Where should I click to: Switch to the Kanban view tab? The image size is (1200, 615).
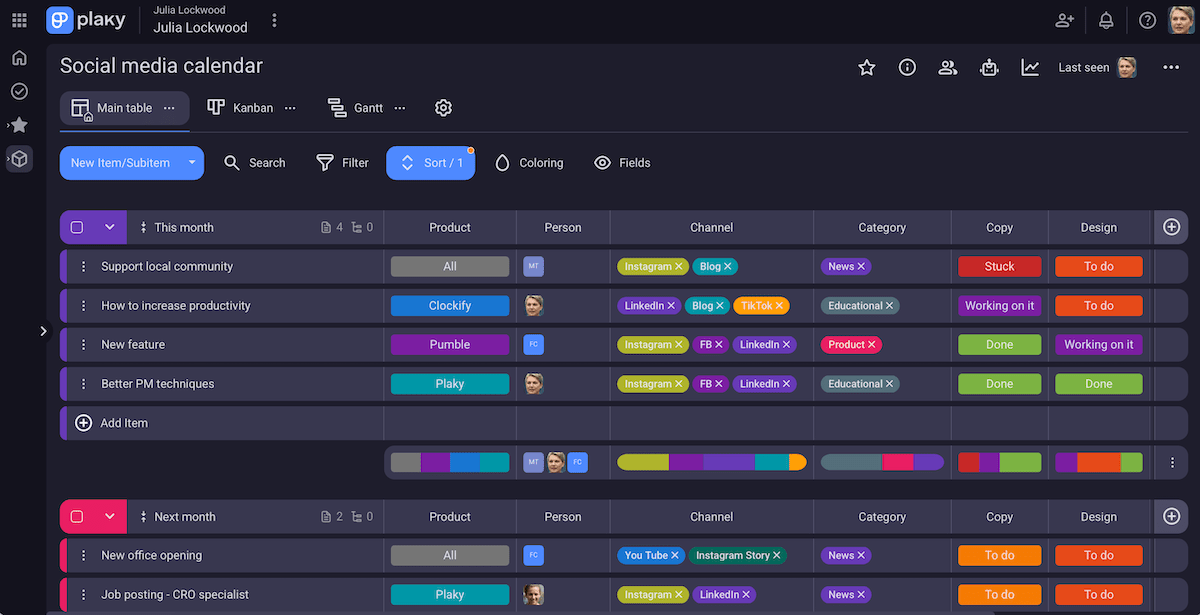click(x=241, y=108)
